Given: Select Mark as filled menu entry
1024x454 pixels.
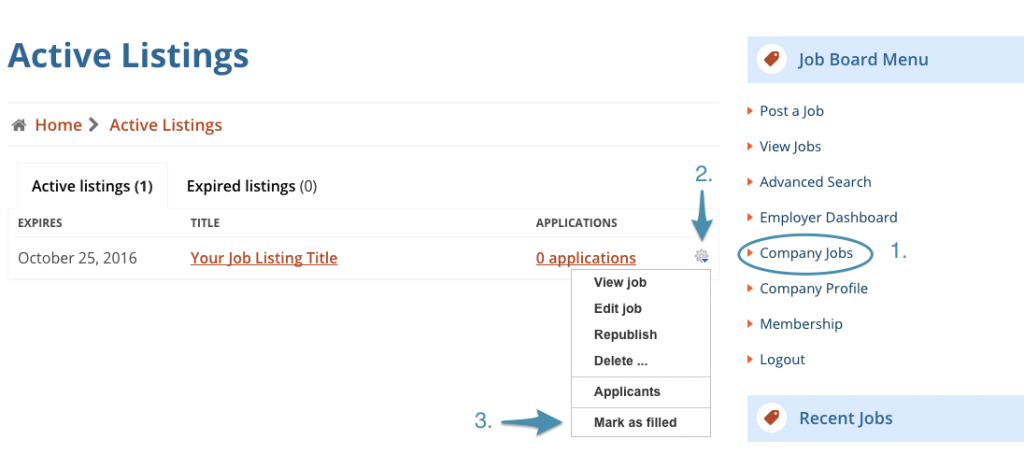Looking at the screenshot, I should (x=635, y=423).
